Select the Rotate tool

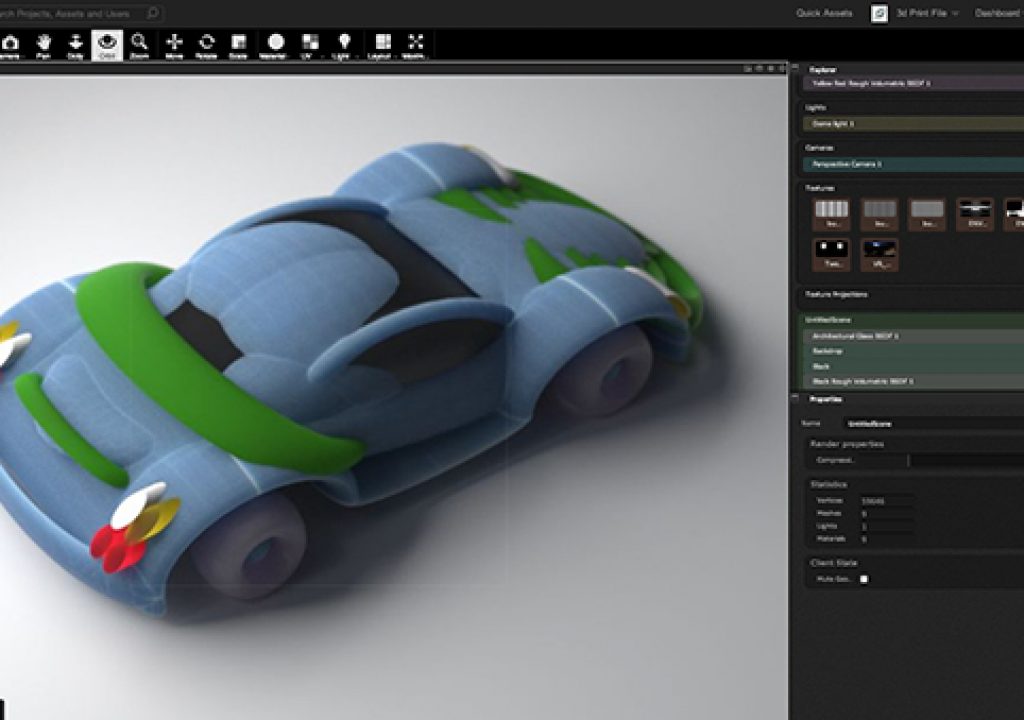206,46
